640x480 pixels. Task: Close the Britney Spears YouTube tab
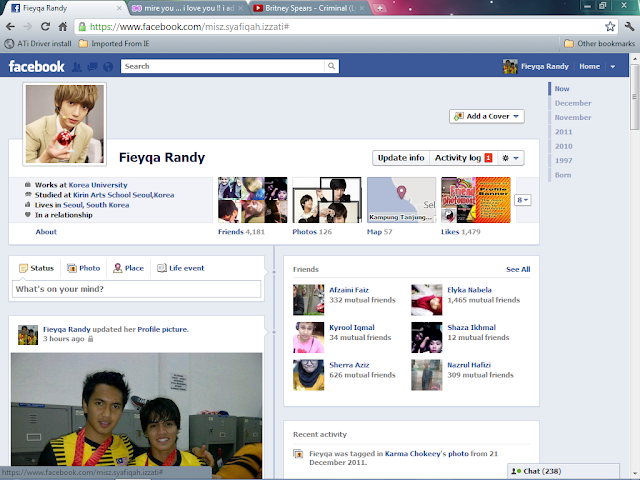tap(362, 8)
